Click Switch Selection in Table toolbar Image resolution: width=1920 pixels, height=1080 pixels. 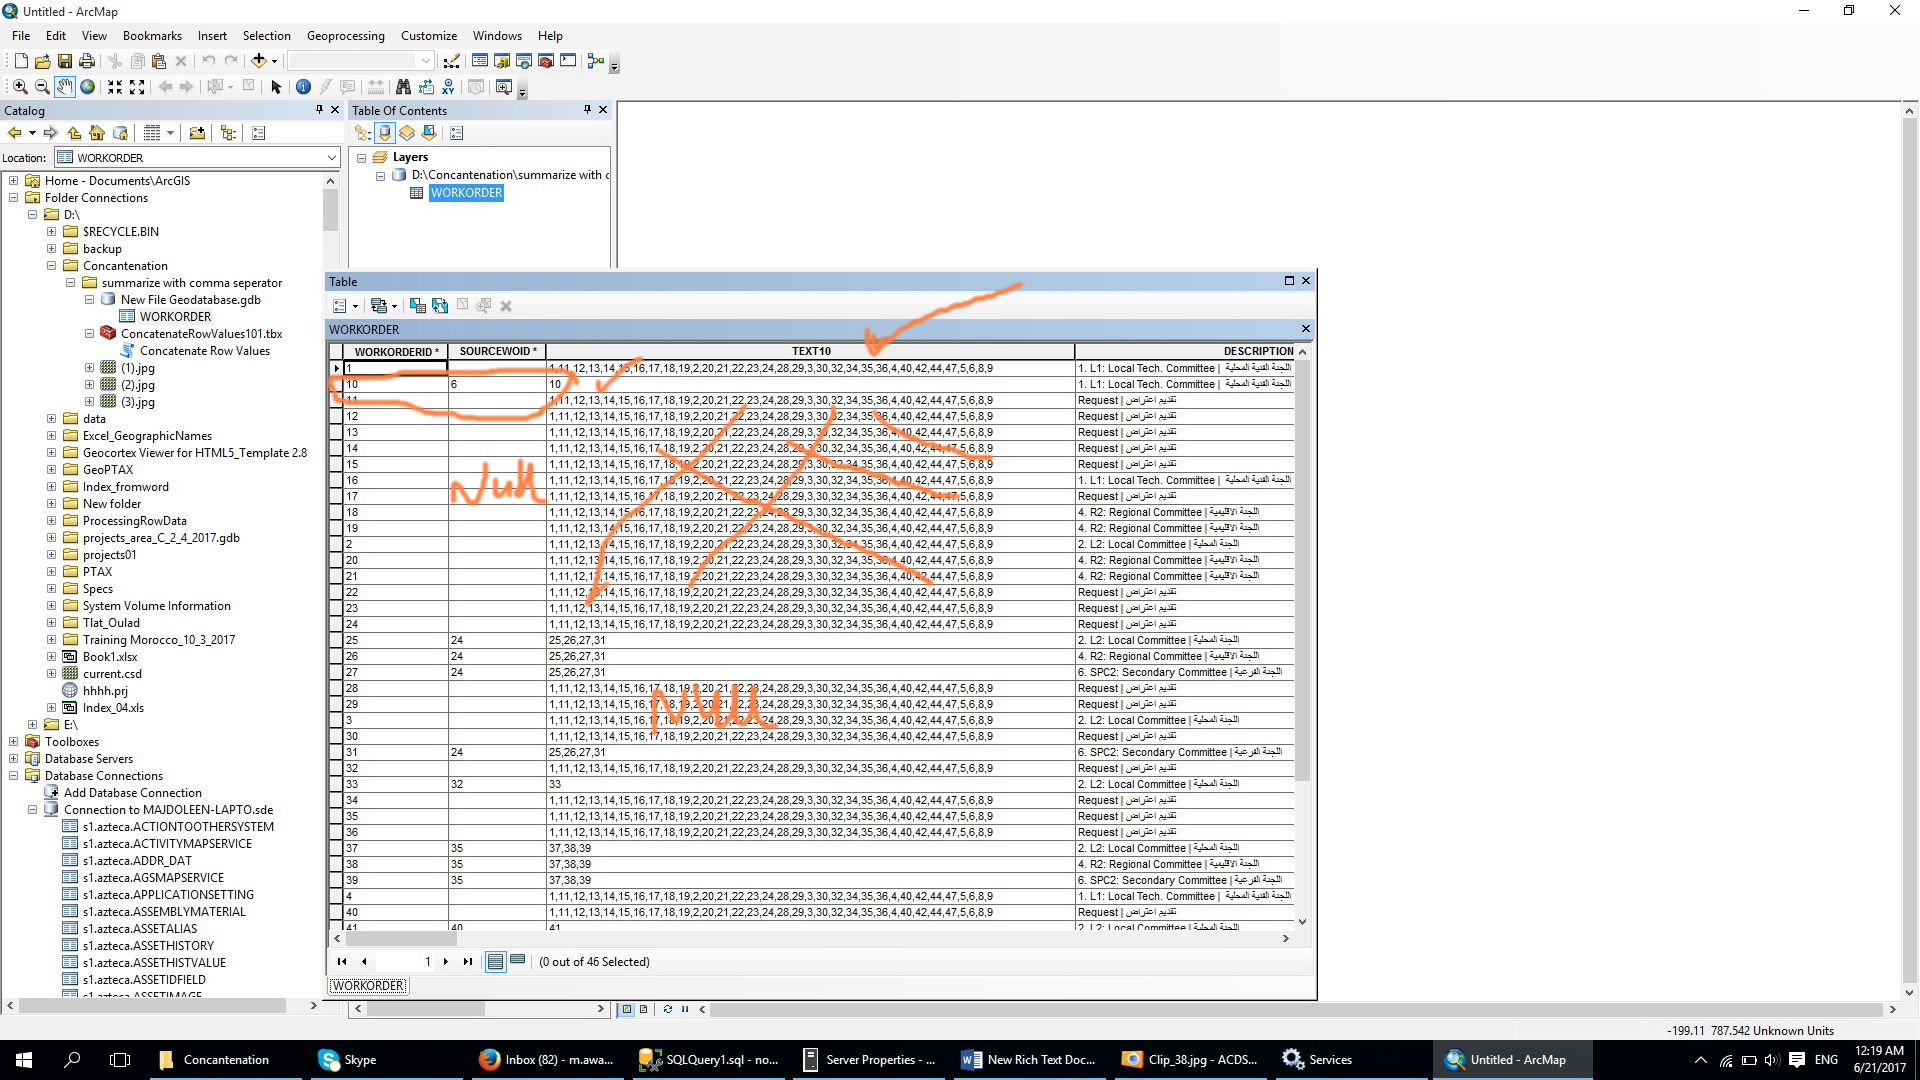coord(440,306)
